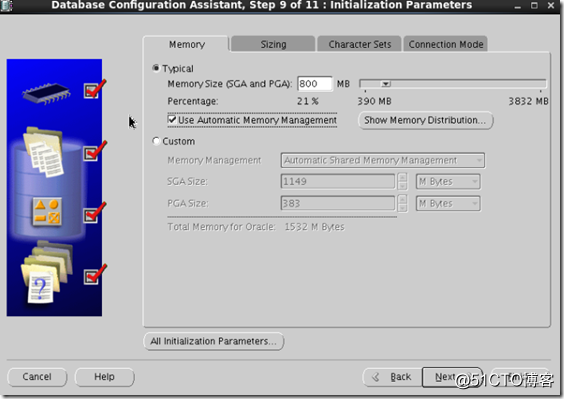Image resolution: width=564 pixels, height=399 pixels.
Task: Open the Sizing tab
Action: 273,44
